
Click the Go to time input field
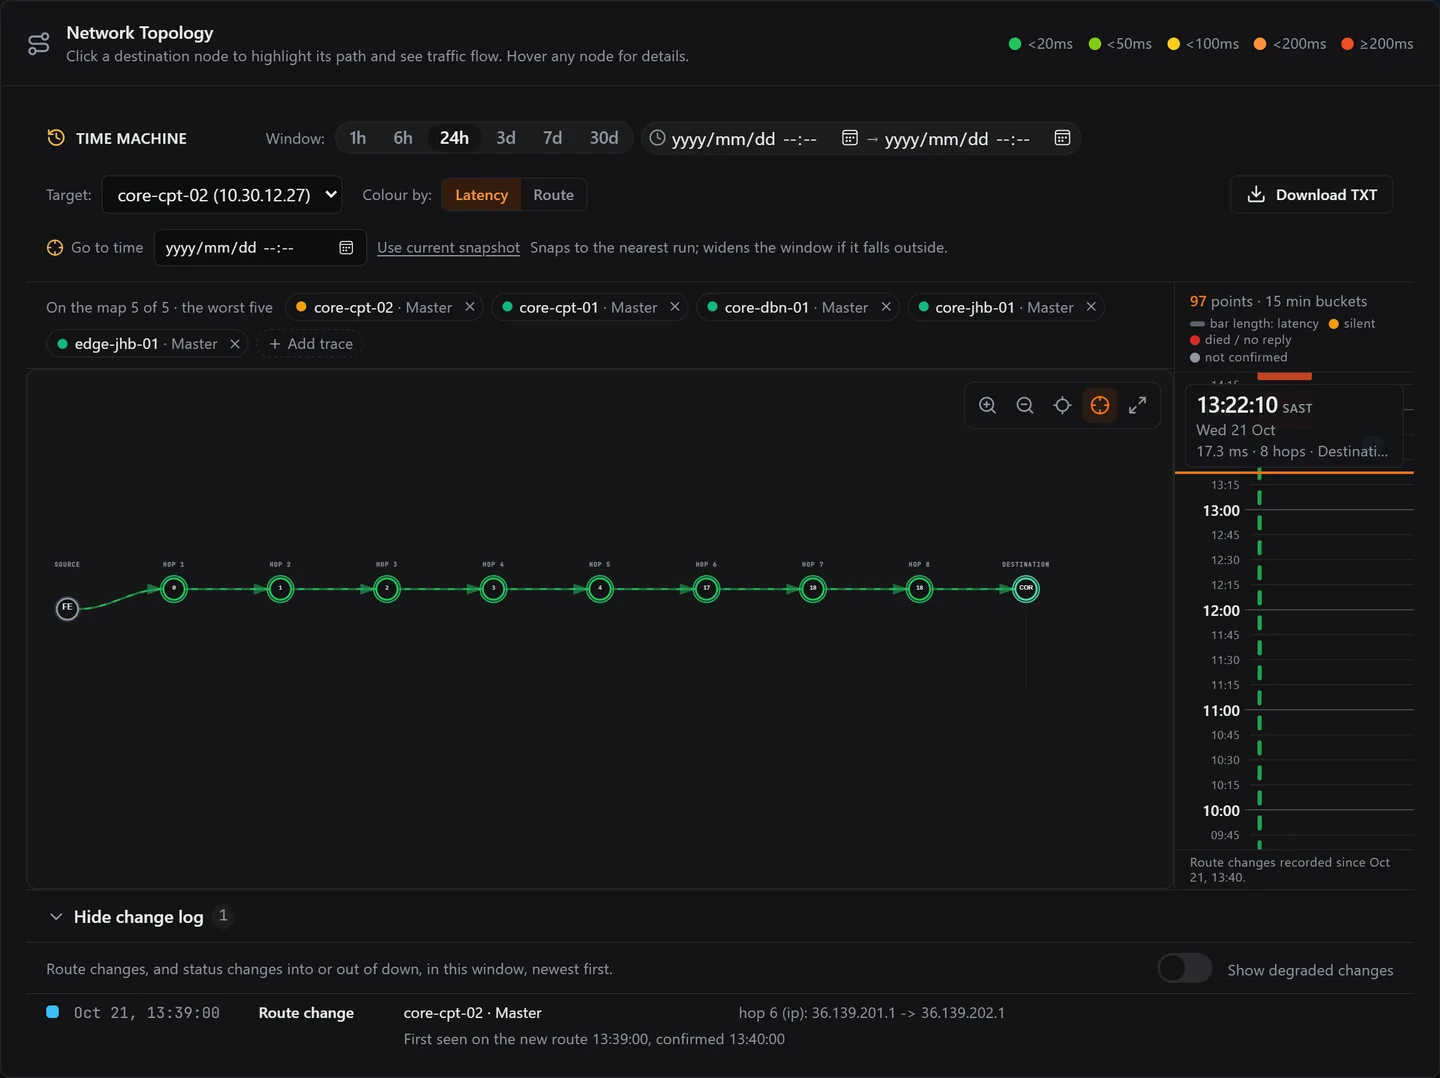pyautogui.click(x=260, y=247)
